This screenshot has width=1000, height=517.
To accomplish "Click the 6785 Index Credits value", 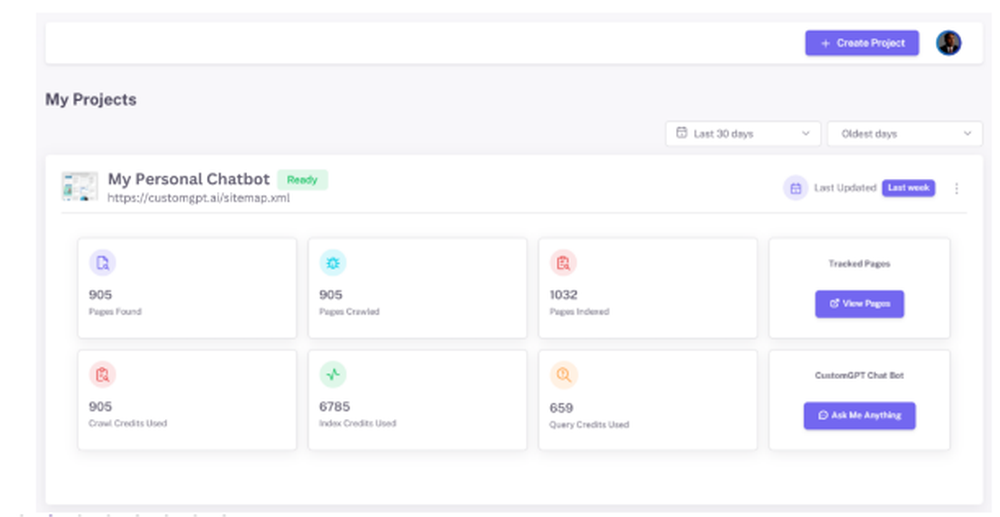I will click(334, 406).
